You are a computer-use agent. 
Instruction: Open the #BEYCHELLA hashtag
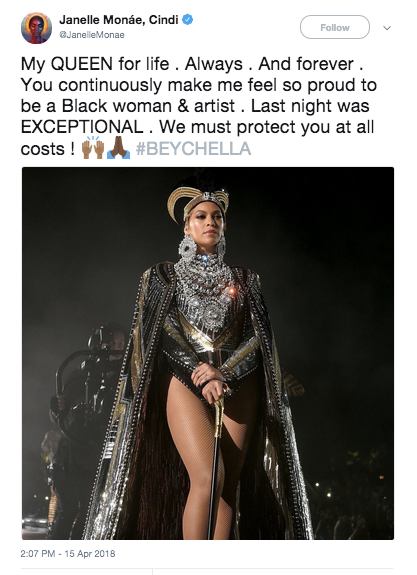193,149
